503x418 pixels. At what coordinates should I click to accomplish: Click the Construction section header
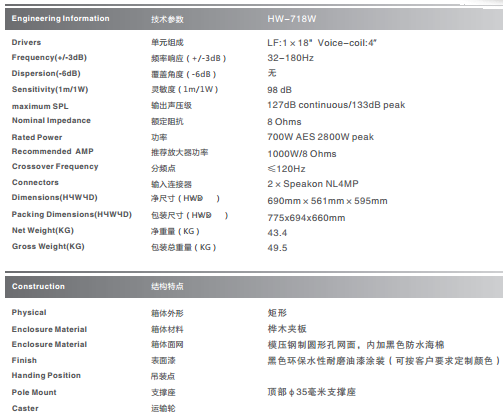(x=38, y=286)
